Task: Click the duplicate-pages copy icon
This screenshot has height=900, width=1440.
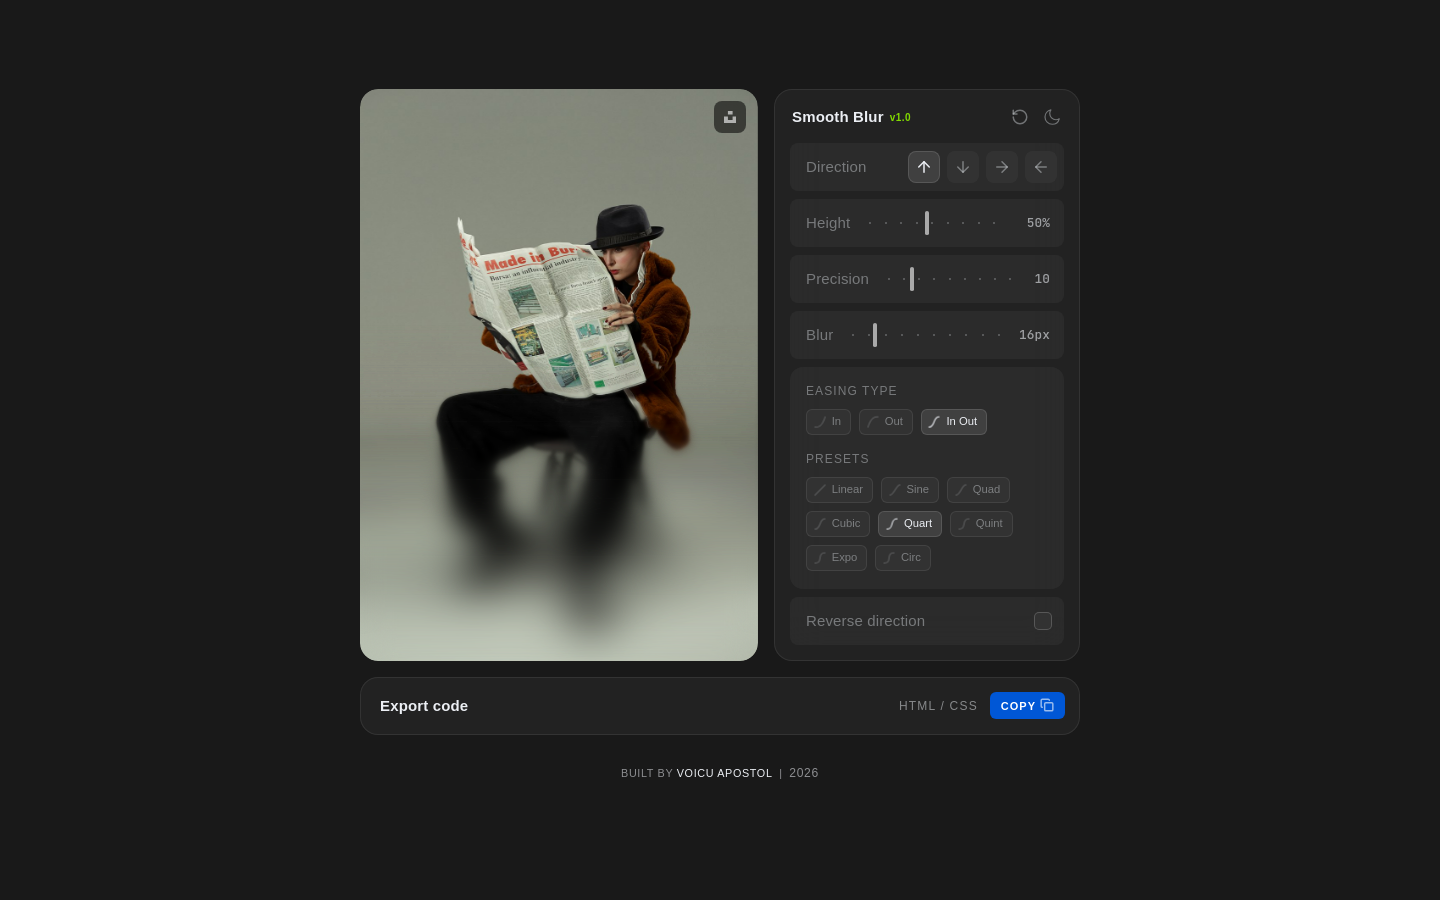Action: click(x=1048, y=705)
